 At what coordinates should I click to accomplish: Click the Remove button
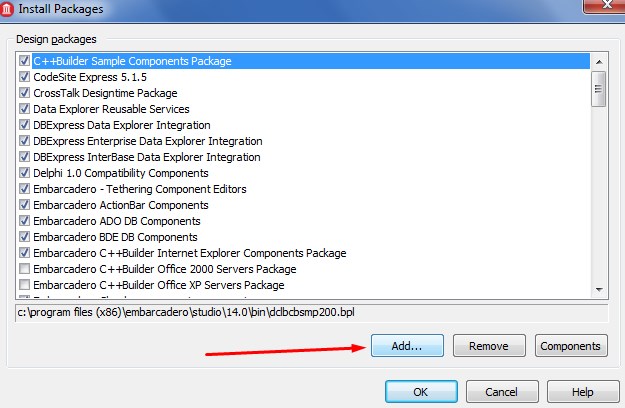click(489, 345)
